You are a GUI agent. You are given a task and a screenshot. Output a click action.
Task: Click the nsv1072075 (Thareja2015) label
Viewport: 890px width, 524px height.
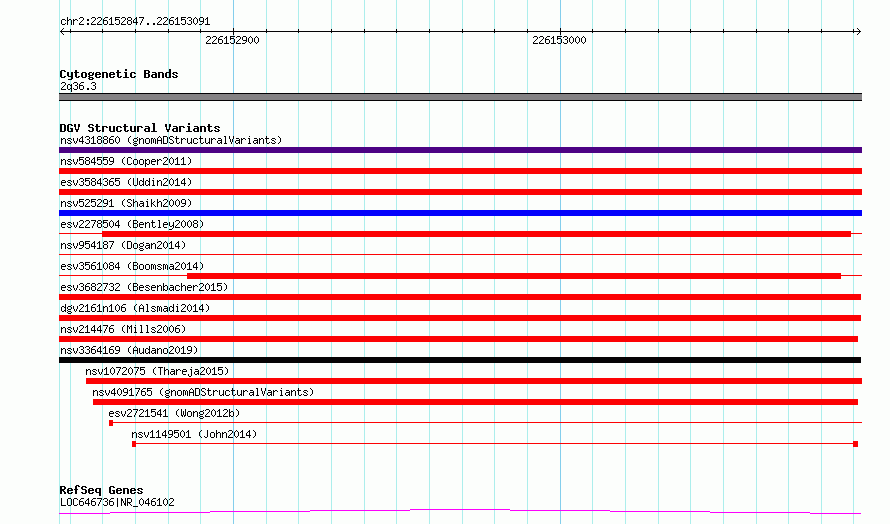(157, 371)
